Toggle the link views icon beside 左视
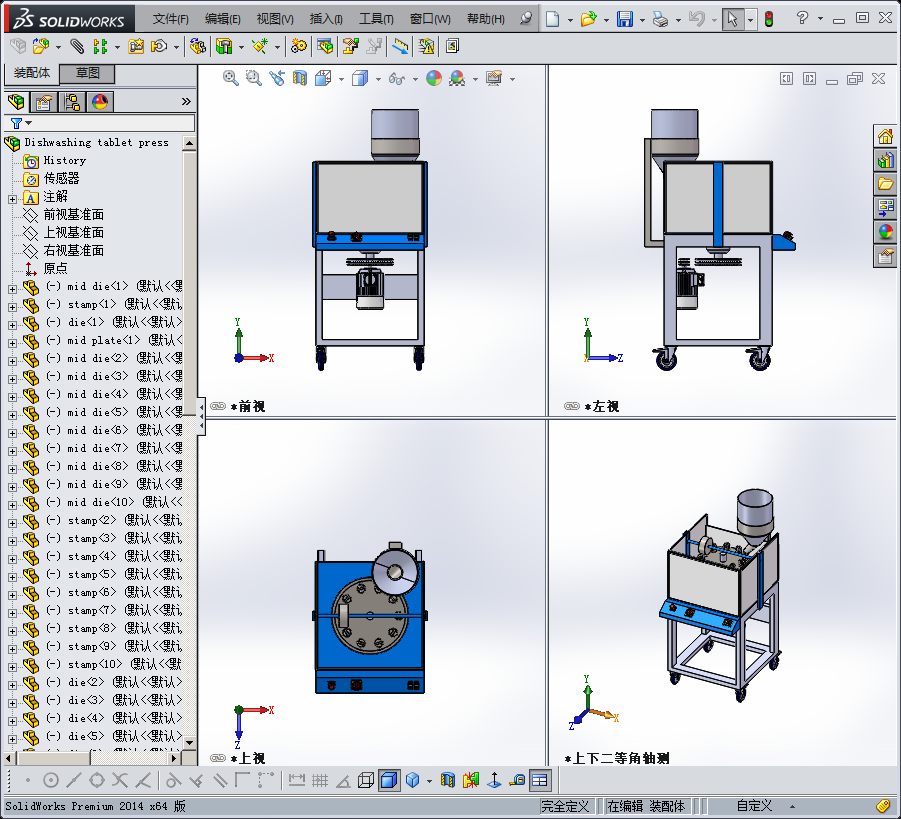The image size is (901, 819). (572, 406)
